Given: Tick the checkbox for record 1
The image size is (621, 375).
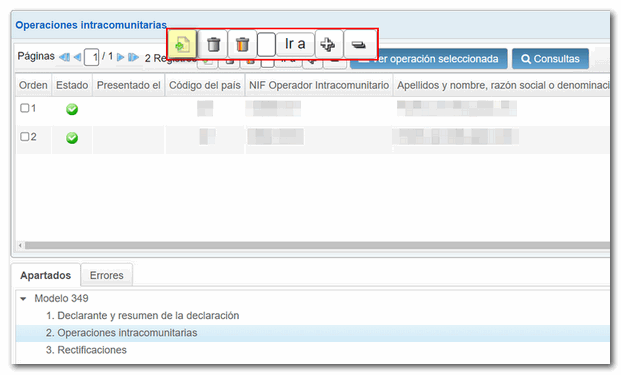Looking at the screenshot, I should 25,108.
